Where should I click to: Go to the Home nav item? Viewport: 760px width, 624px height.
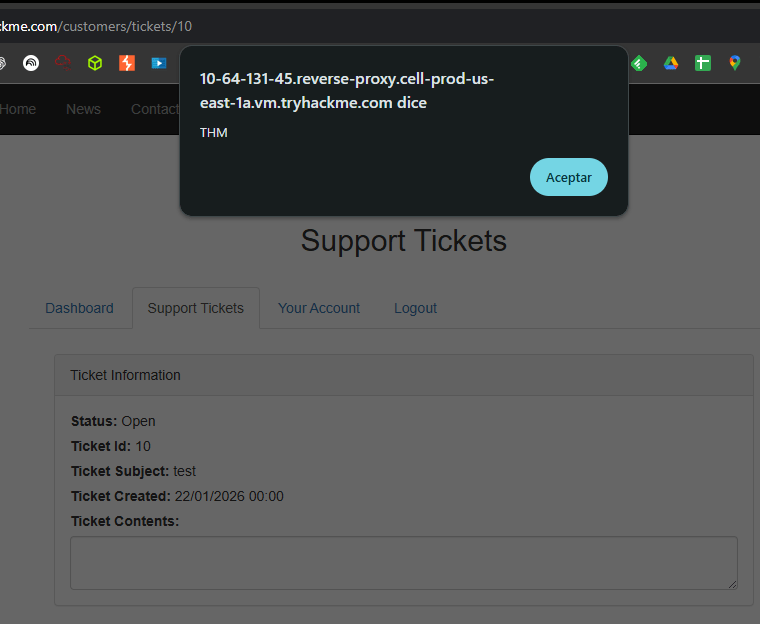(x=17, y=109)
